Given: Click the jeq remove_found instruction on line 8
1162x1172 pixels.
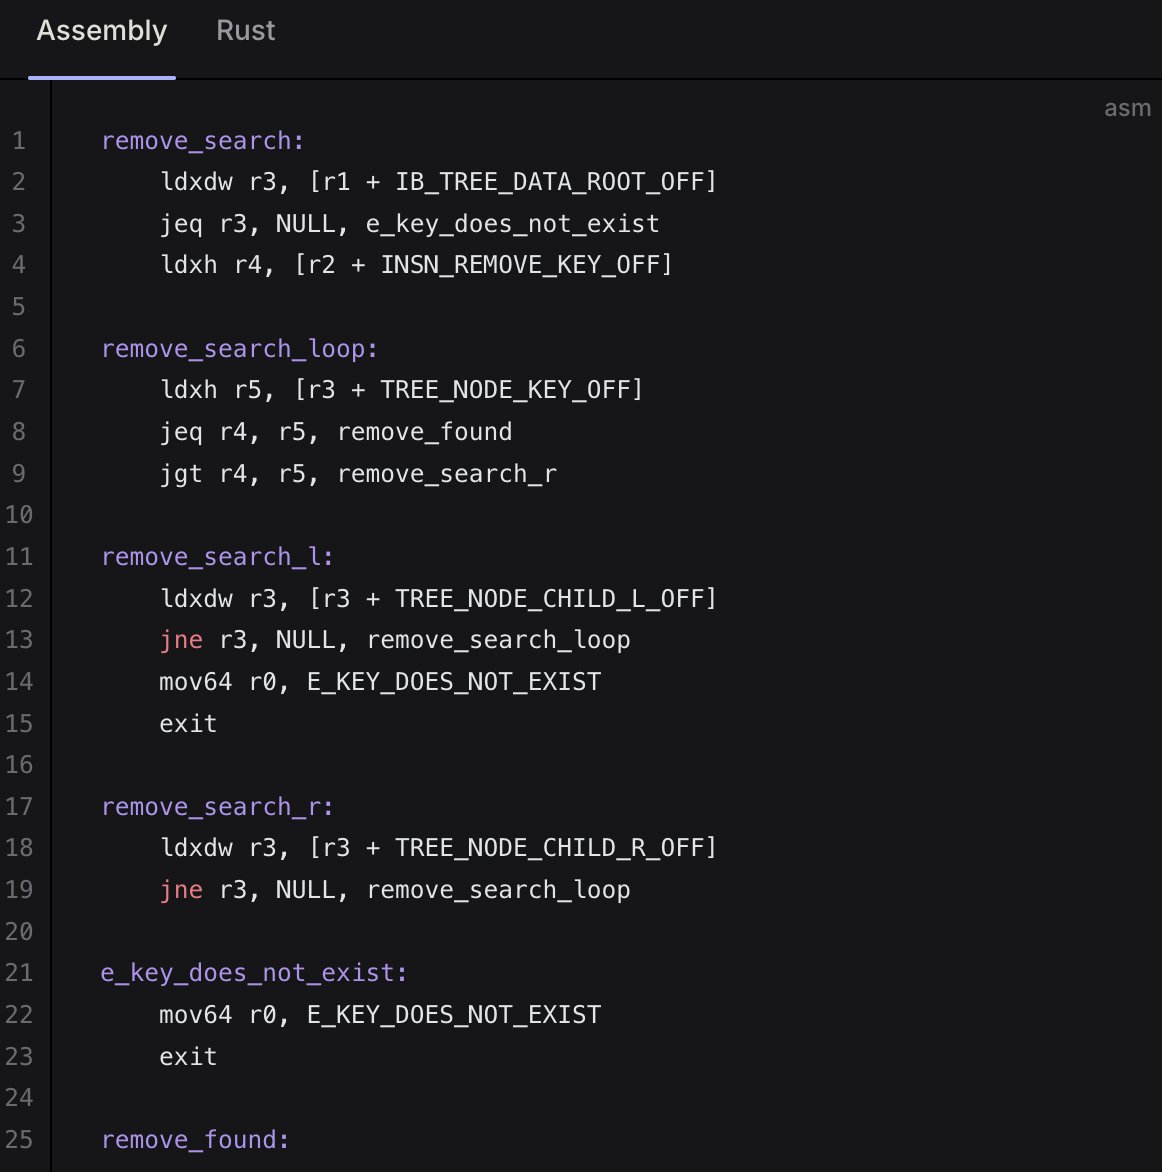Looking at the screenshot, I should click(336, 432).
